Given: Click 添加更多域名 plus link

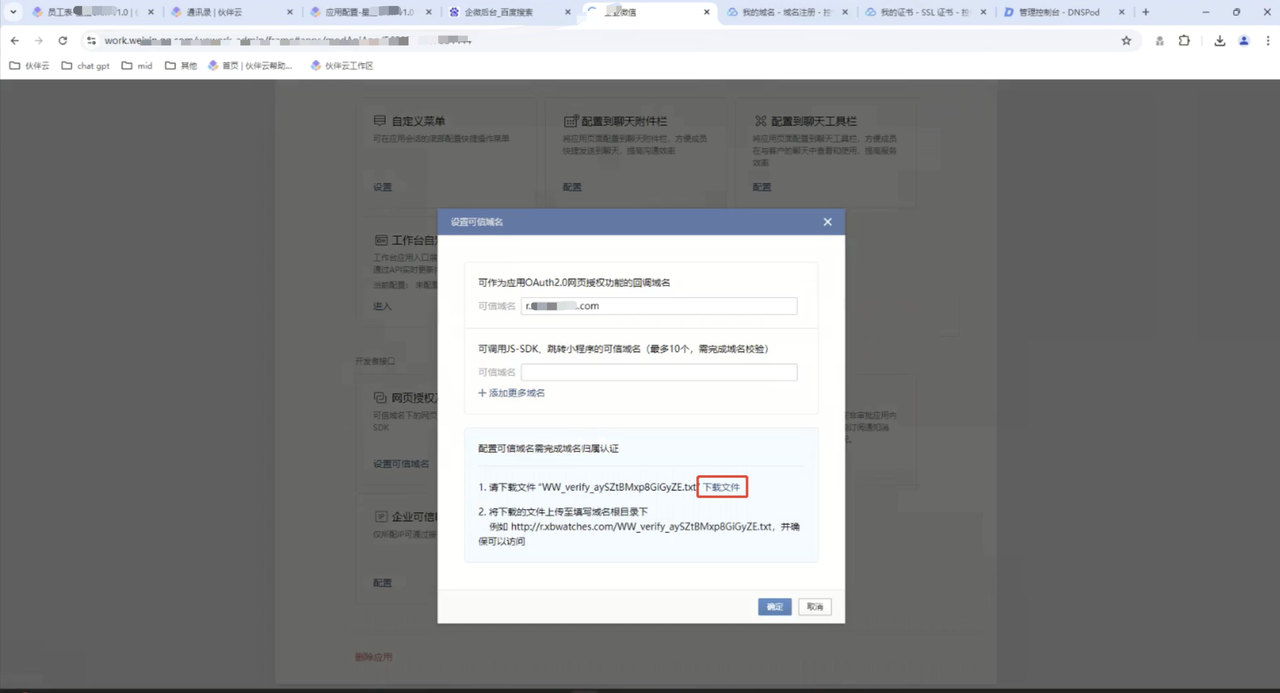Looking at the screenshot, I should 511,393.
